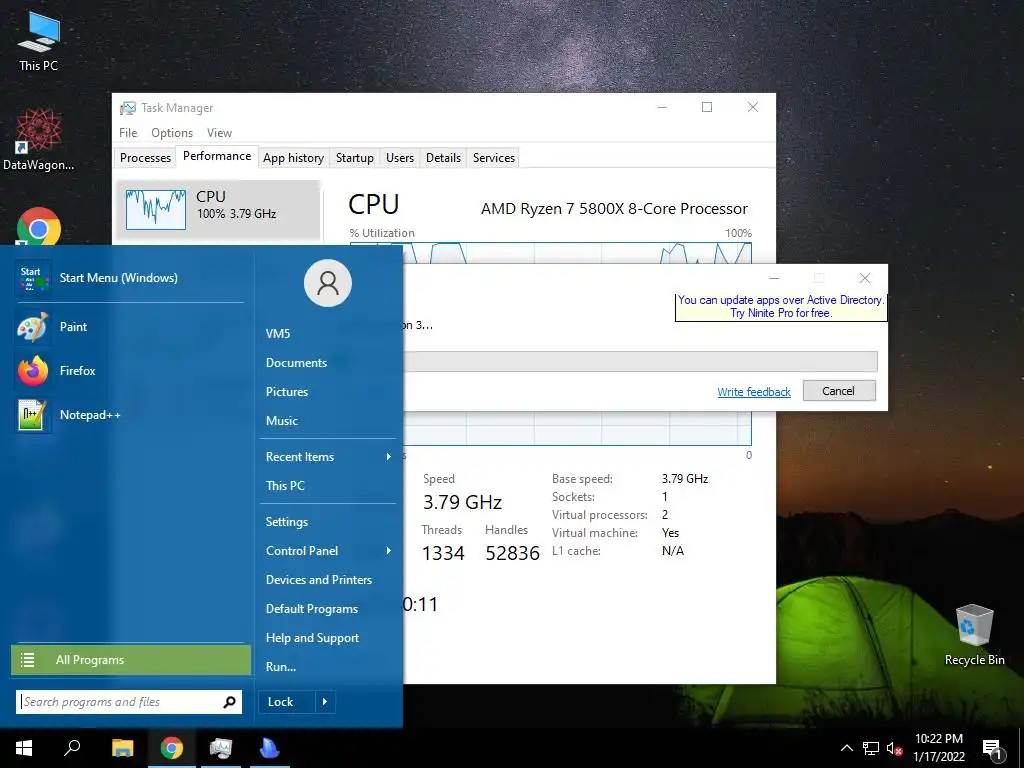Click the Handles value 52836
This screenshot has height=768, width=1024.
[513, 553]
